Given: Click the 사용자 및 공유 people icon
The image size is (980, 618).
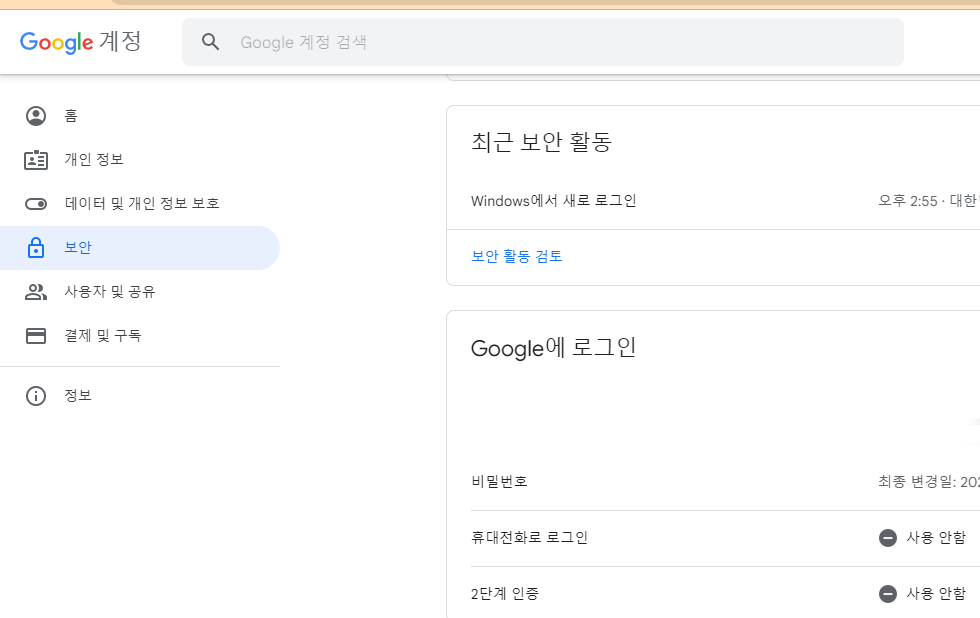Looking at the screenshot, I should 36,292.
